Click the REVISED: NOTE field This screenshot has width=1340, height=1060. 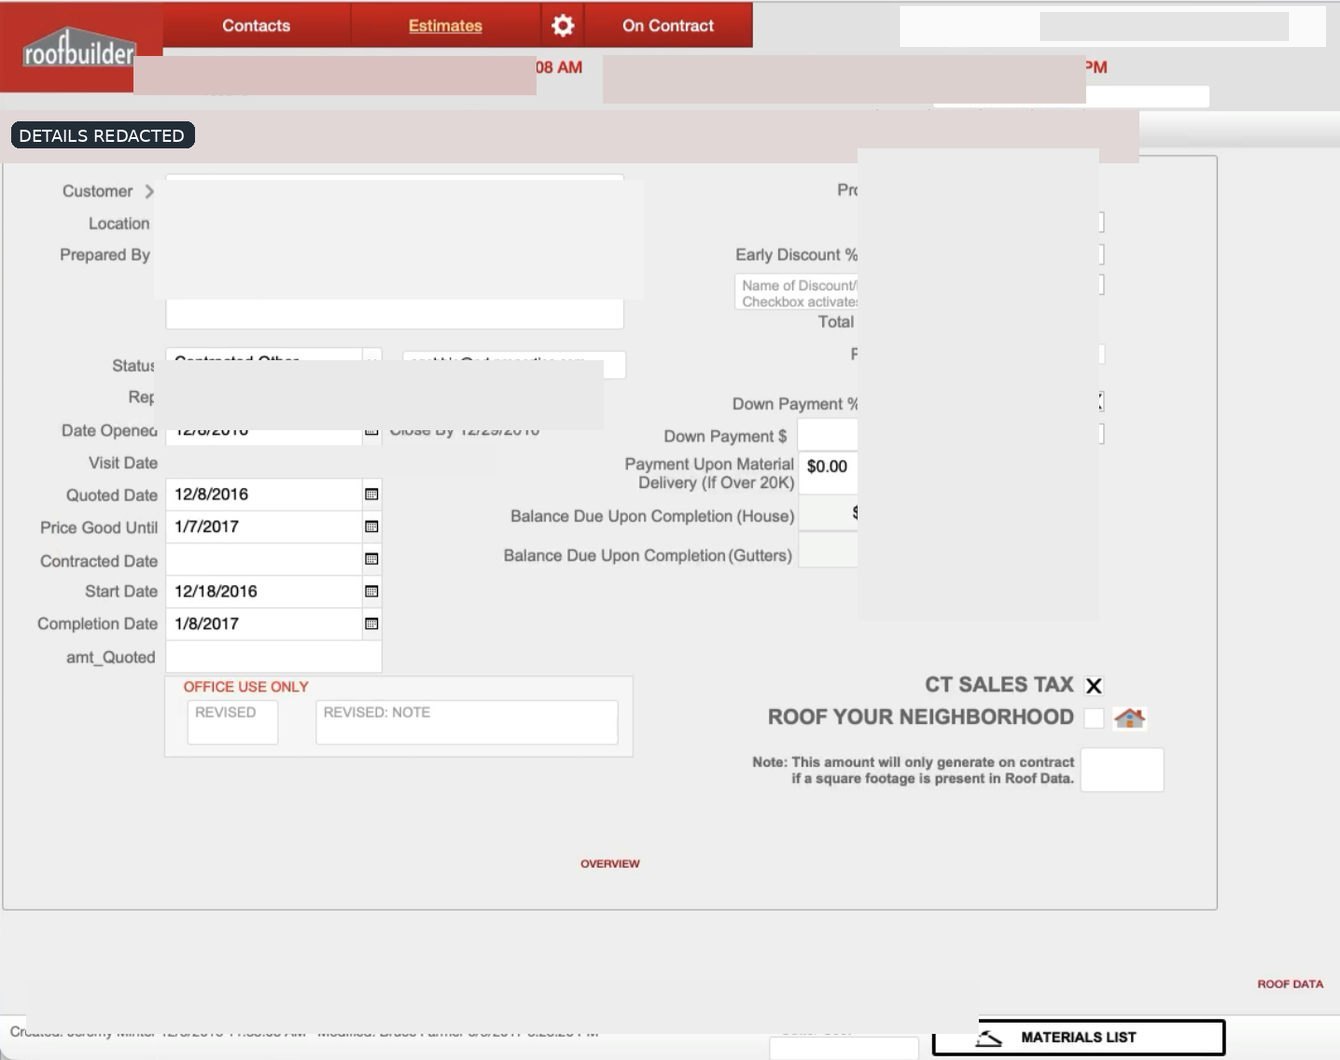coord(467,722)
